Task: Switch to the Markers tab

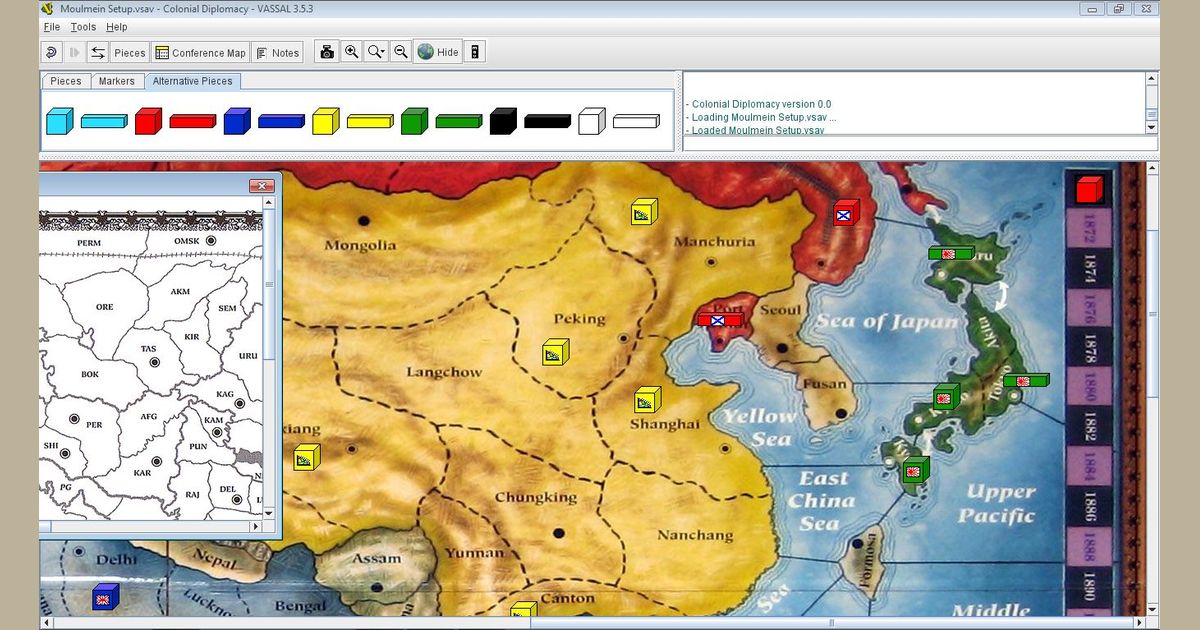Action: [117, 81]
